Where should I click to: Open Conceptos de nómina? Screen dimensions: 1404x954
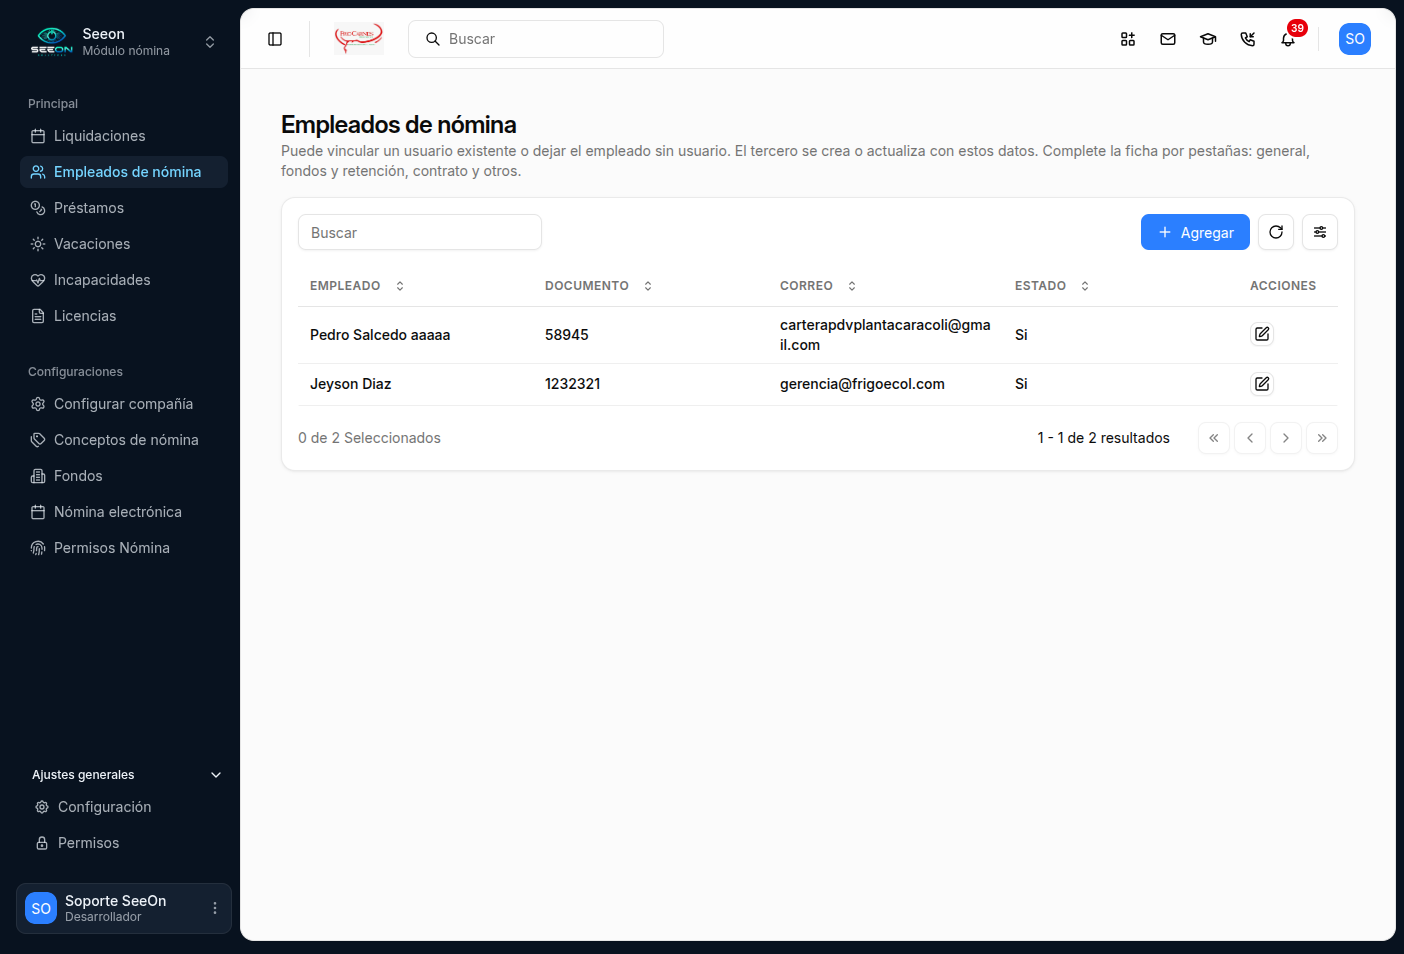[x=124, y=440]
